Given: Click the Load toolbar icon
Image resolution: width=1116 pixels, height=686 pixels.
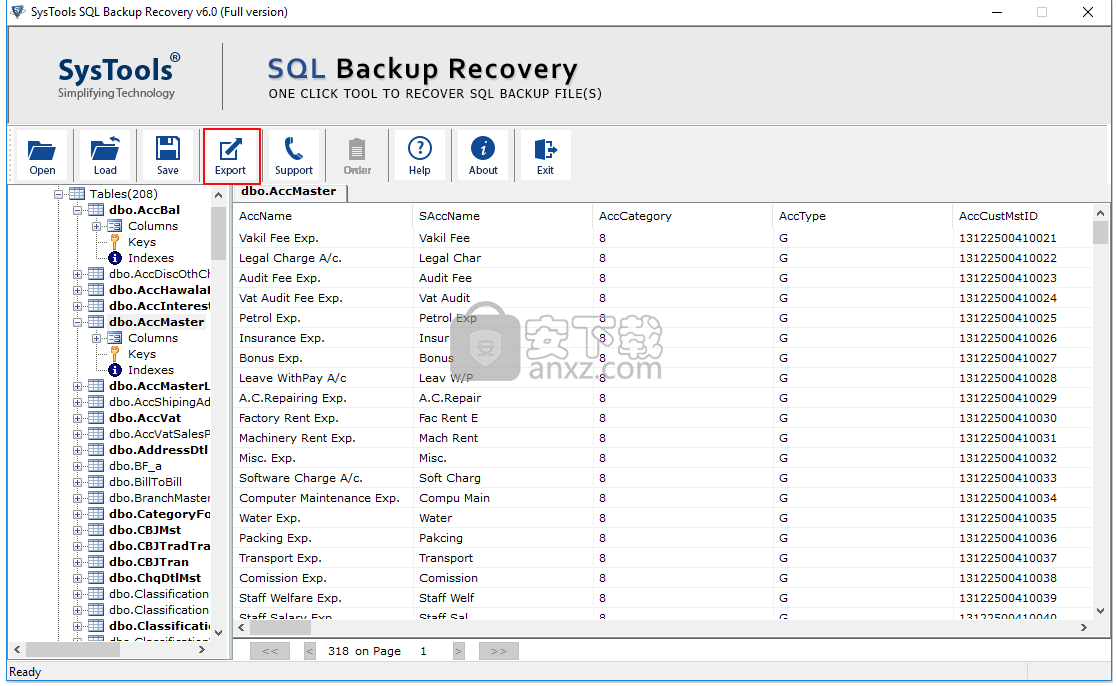Looking at the screenshot, I should point(105,156).
